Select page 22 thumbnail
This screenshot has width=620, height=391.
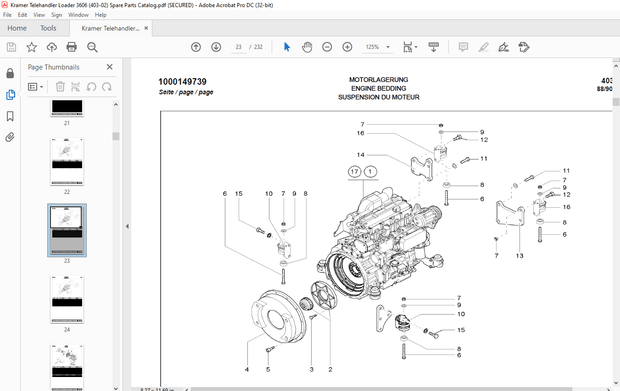pyautogui.click(x=67, y=161)
